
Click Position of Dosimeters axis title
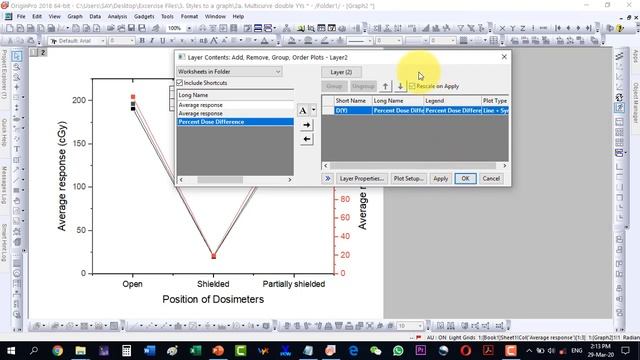[x=213, y=299]
